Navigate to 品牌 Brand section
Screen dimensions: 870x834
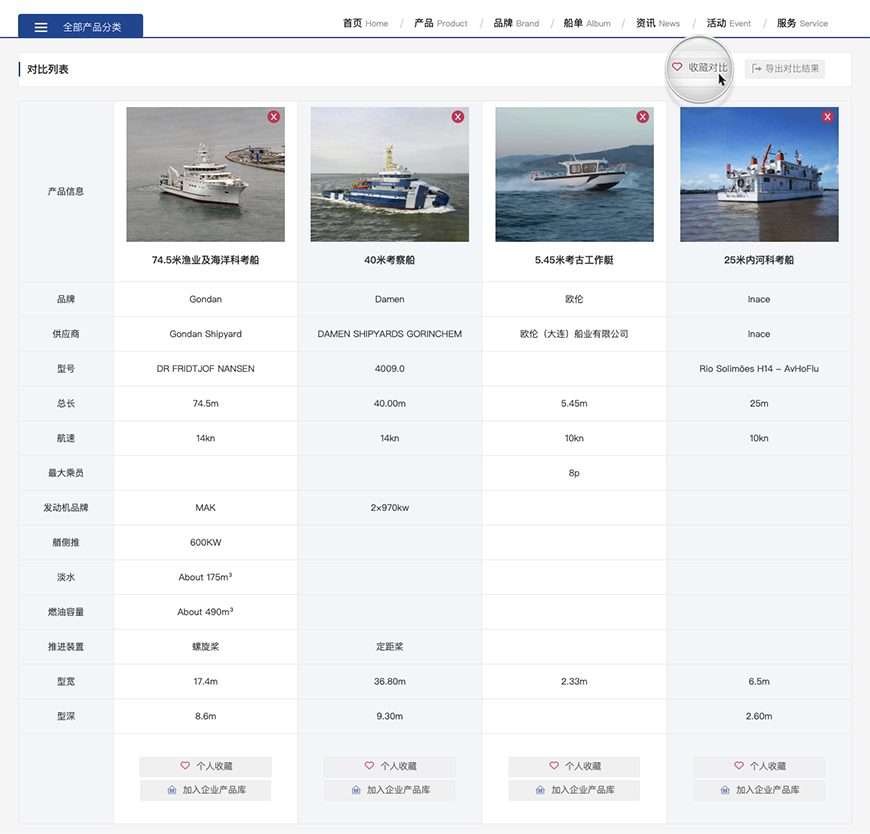tap(516, 23)
